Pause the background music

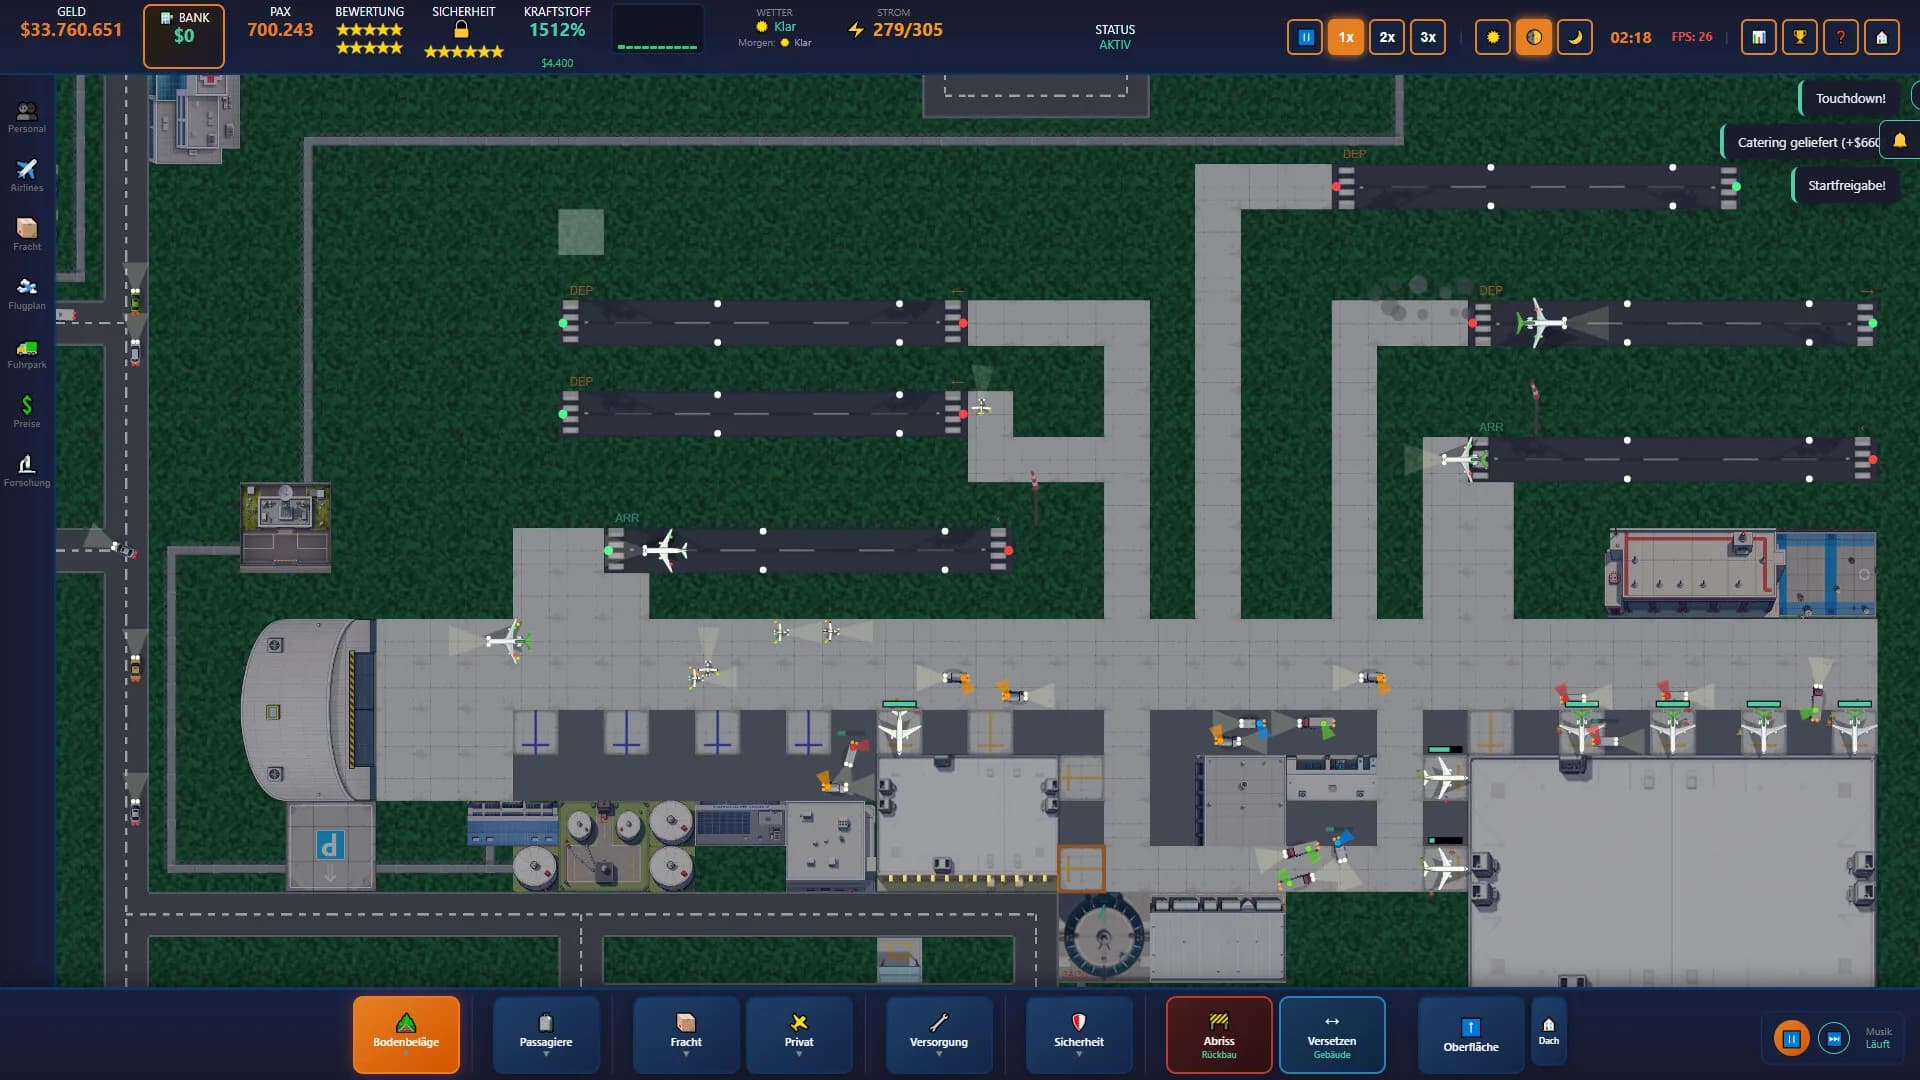click(1791, 1039)
